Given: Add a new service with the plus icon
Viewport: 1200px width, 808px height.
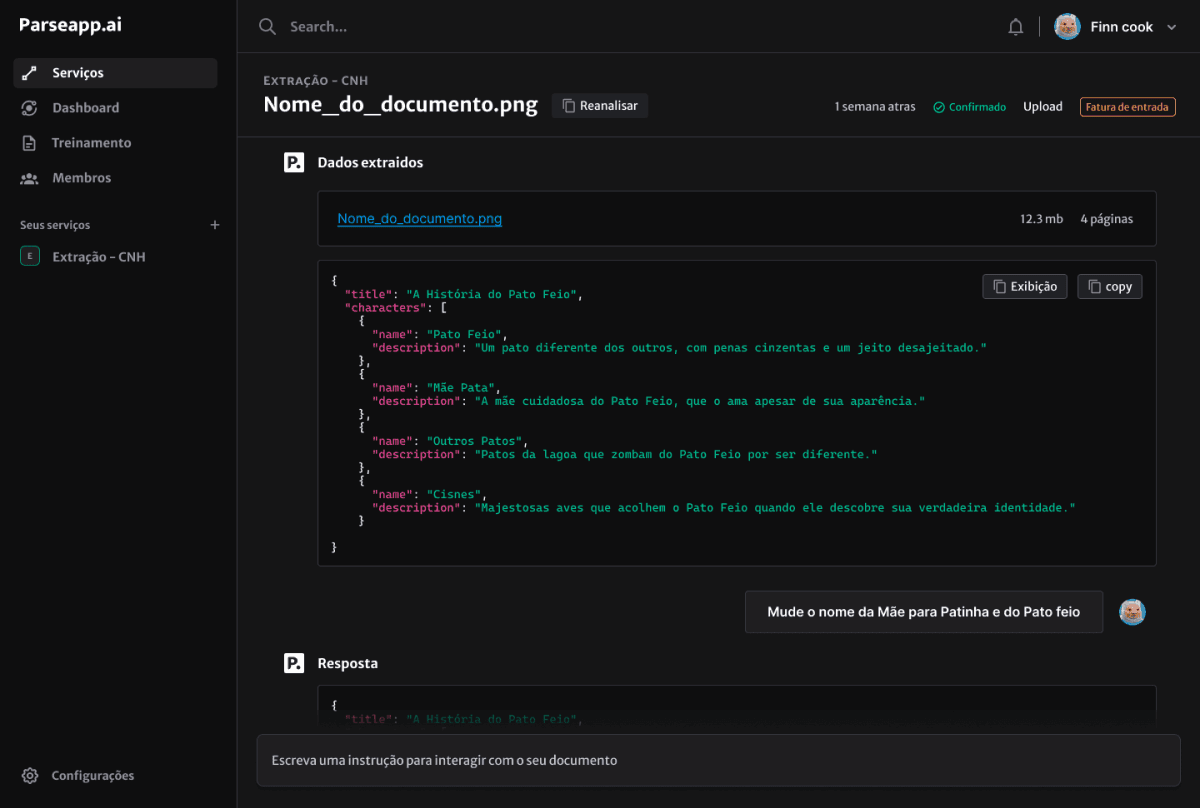Looking at the screenshot, I should click(214, 225).
